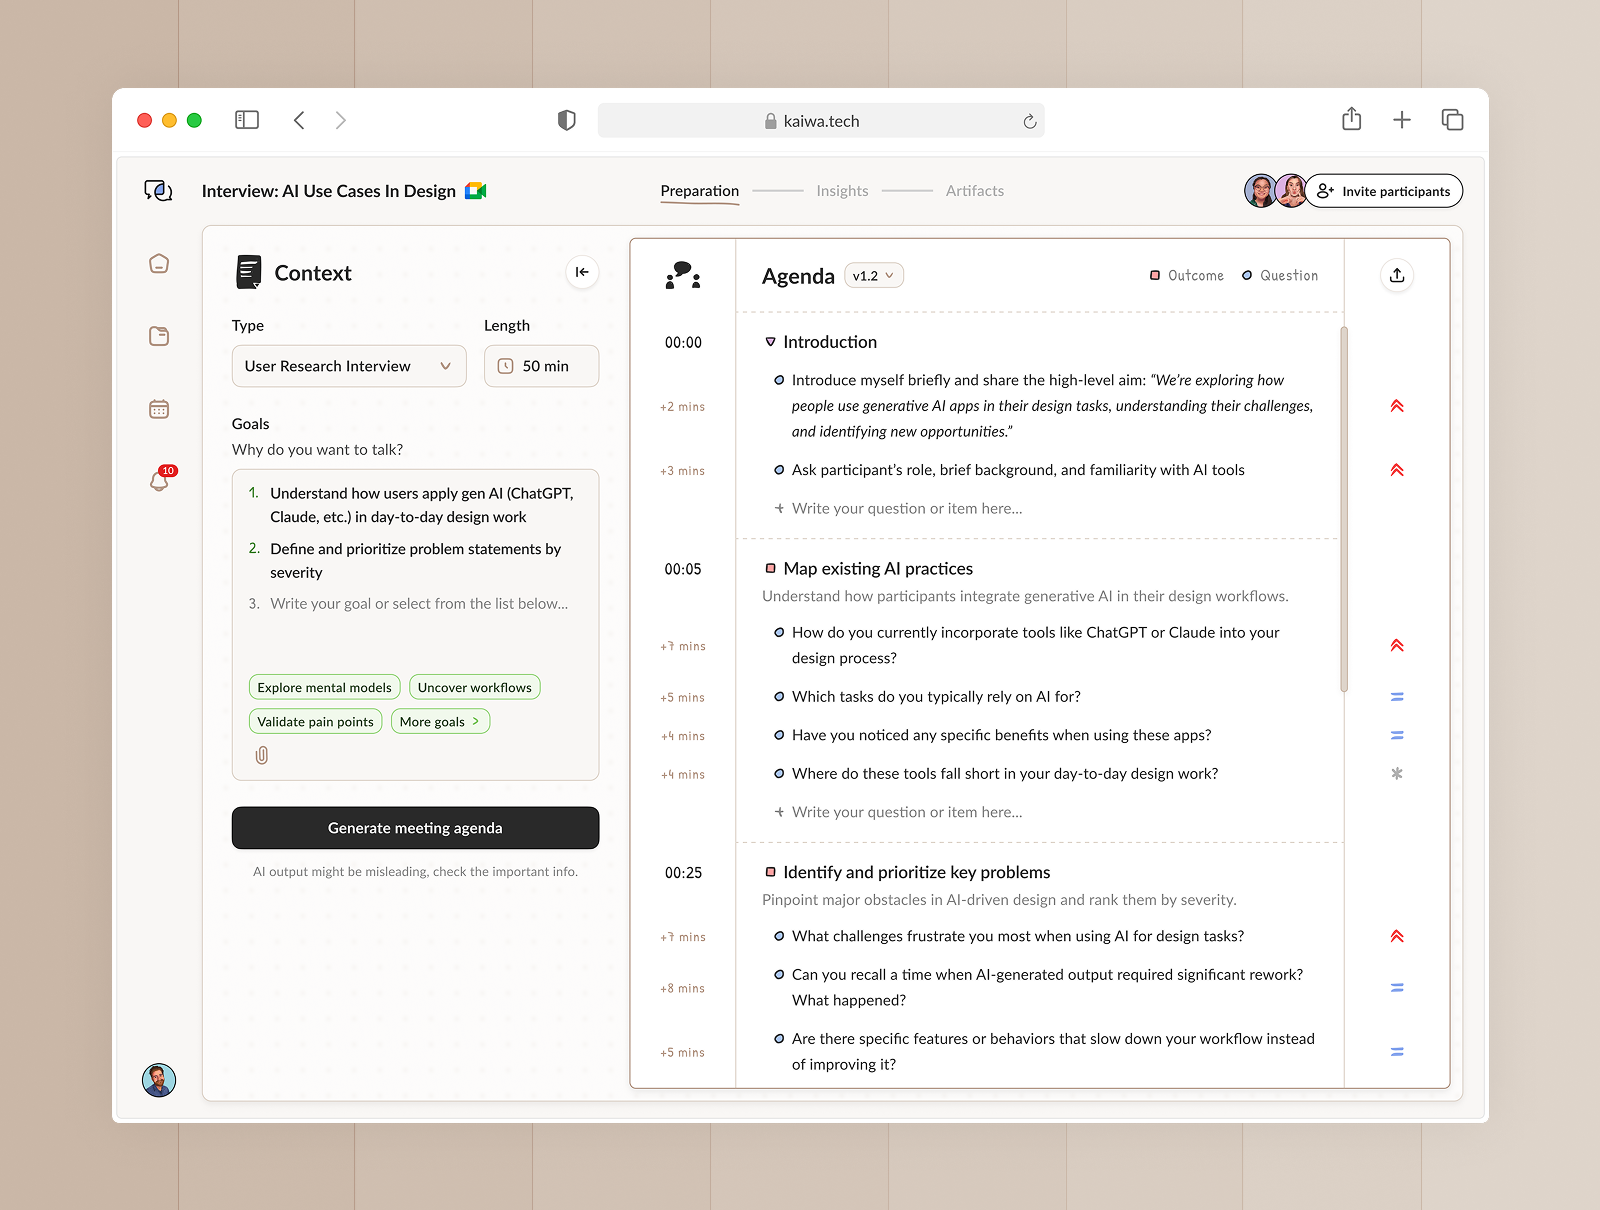This screenshot has height=1210, width=1600.
Task: Switch to the Artifacts tab
Action: click(x=975, y=190)
